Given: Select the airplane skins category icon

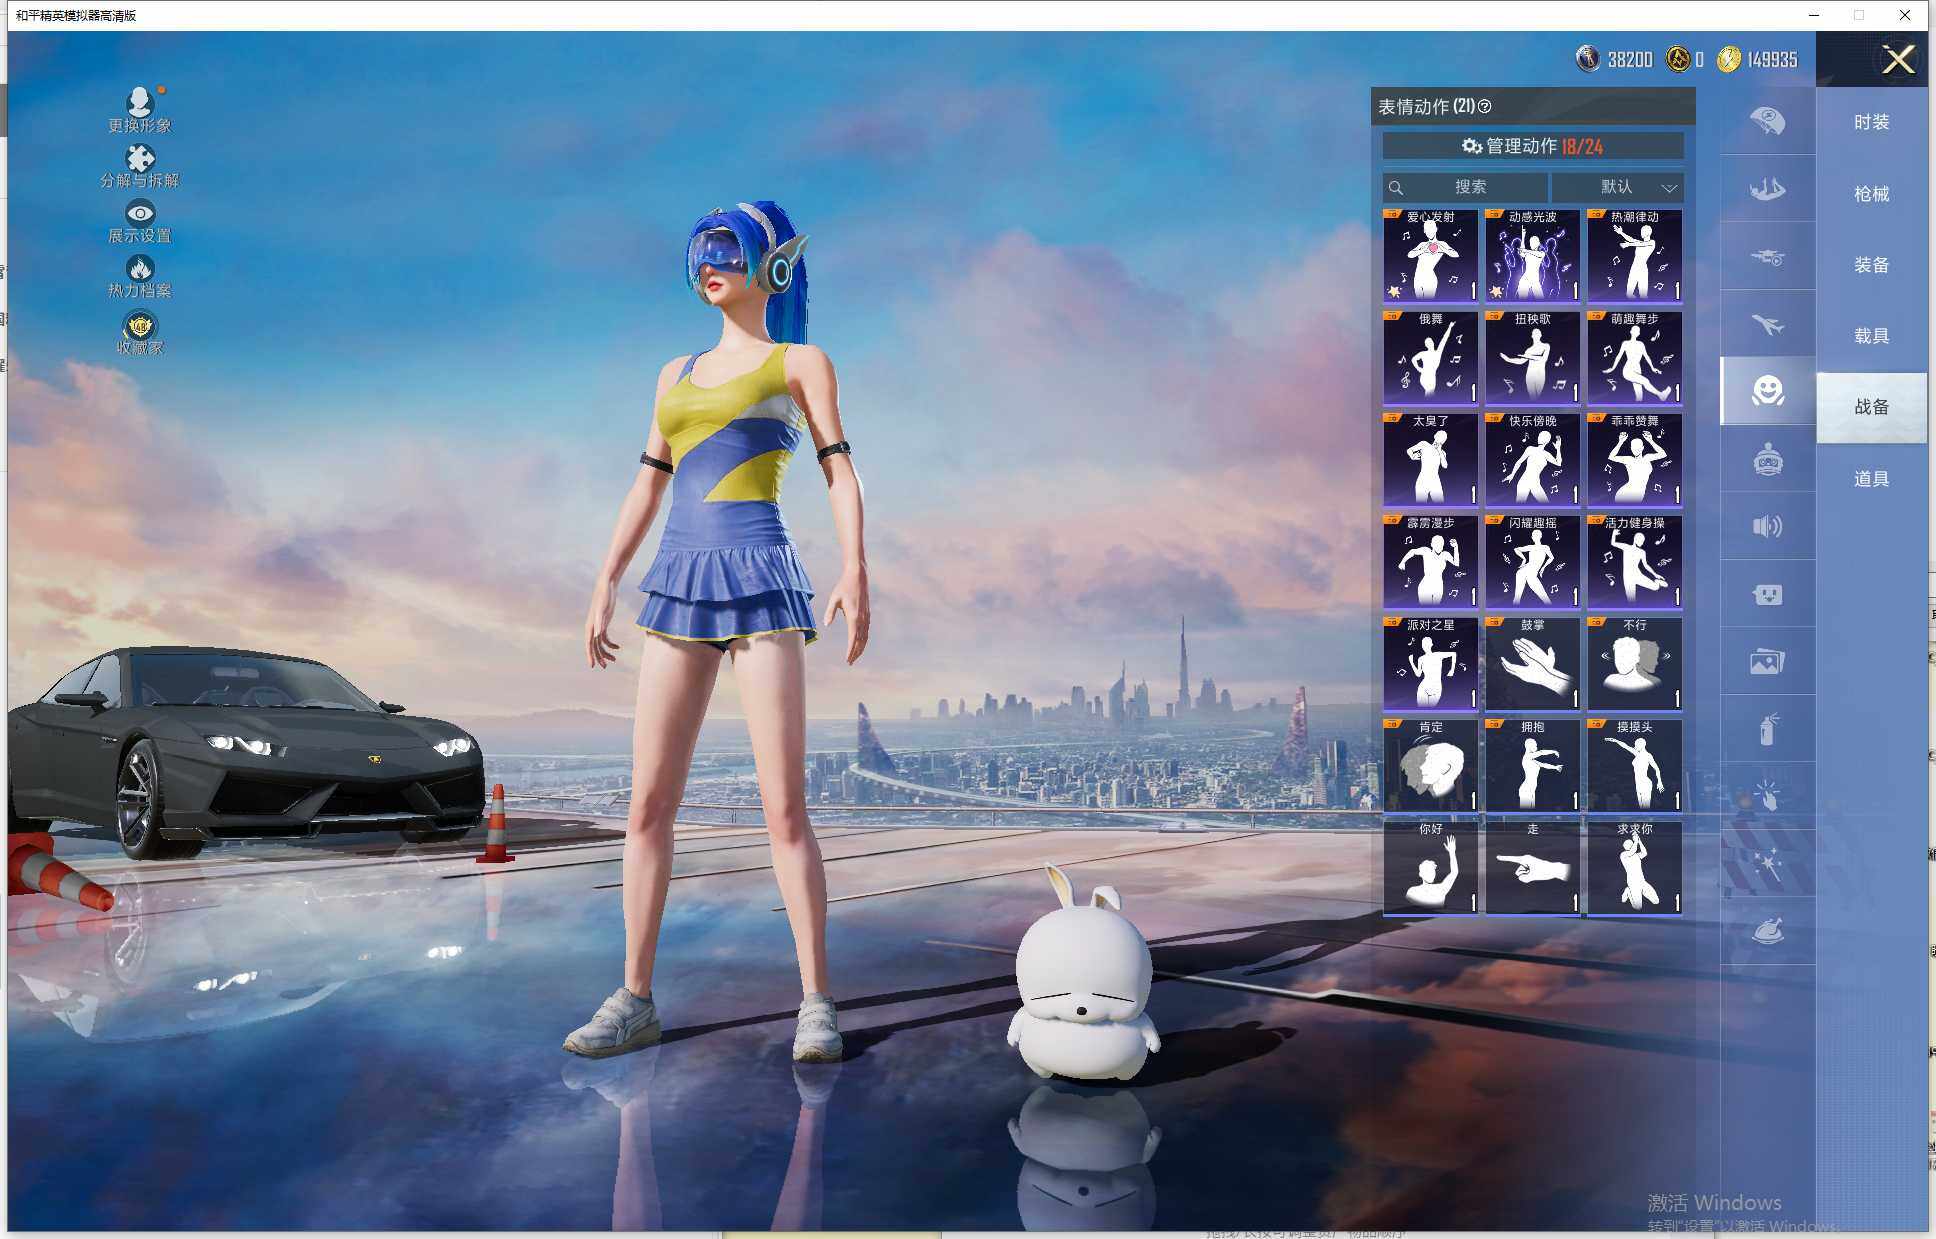Looking at the screenshot, I should tap(1767, 325).
